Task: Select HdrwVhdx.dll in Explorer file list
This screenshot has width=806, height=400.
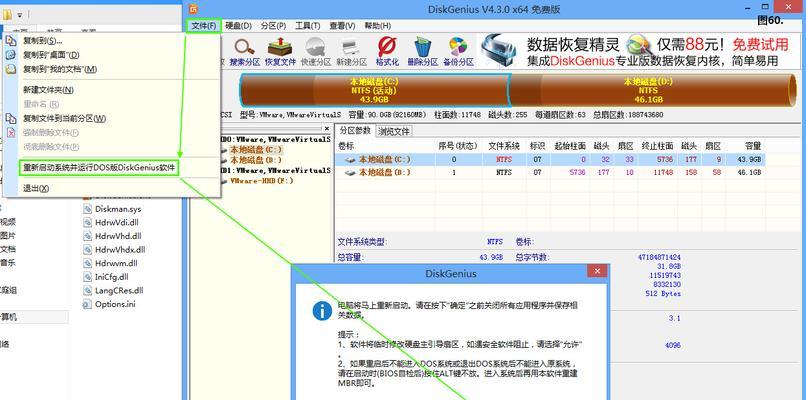Action: pos(120,249)
